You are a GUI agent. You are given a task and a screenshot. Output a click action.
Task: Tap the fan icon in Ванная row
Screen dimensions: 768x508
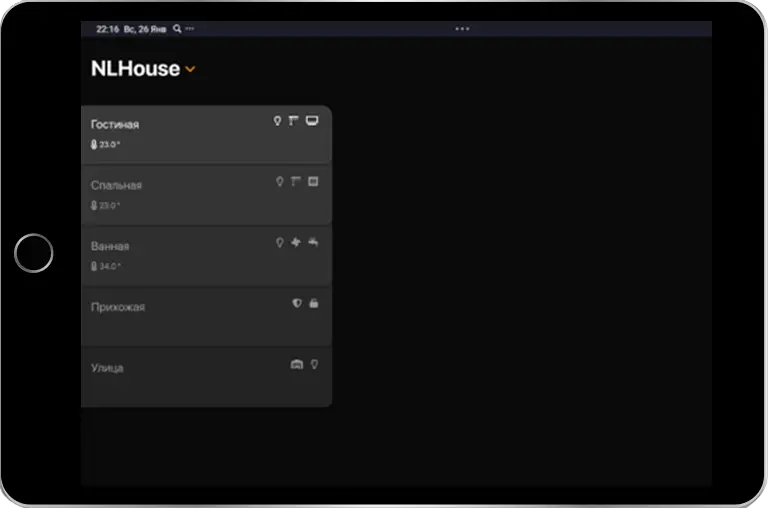tap(296, 242)
